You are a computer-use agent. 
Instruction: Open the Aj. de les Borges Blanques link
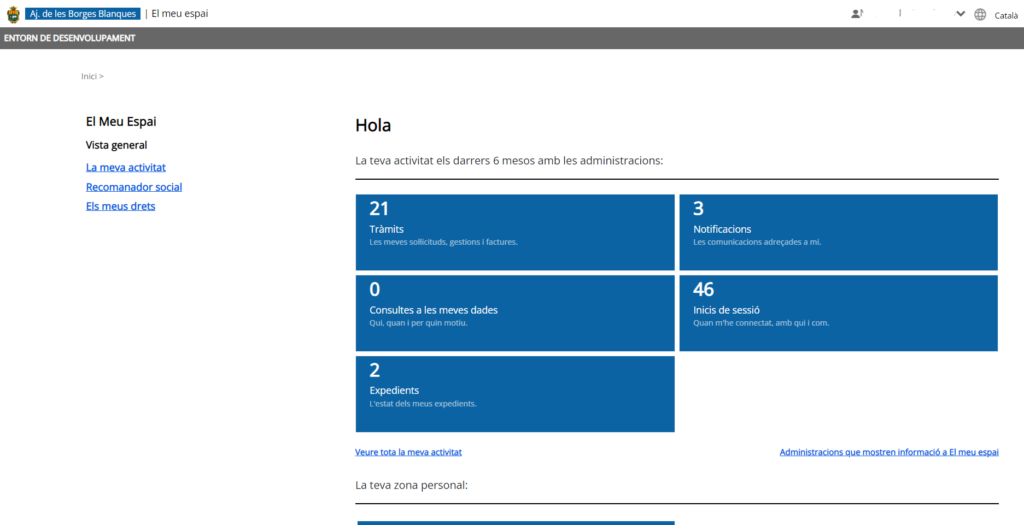[83, 14]
